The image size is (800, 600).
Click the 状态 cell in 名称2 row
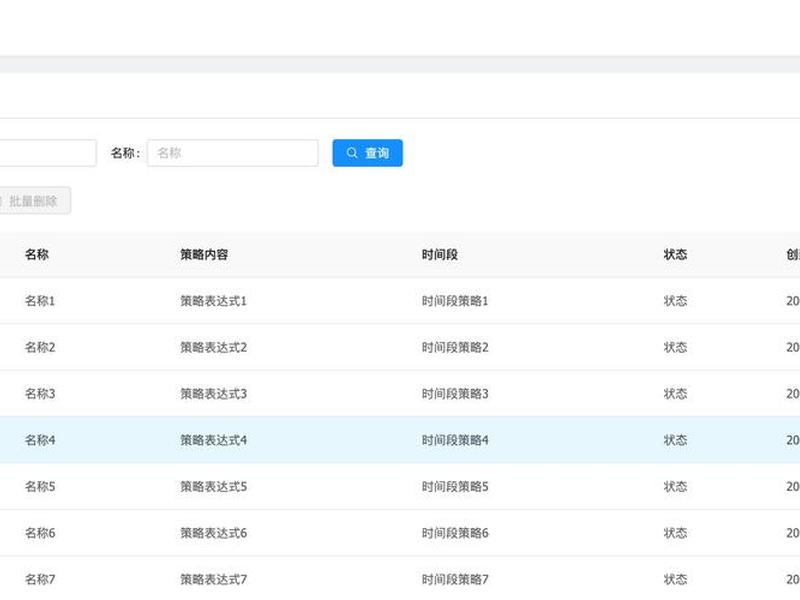tap(675, 347)
